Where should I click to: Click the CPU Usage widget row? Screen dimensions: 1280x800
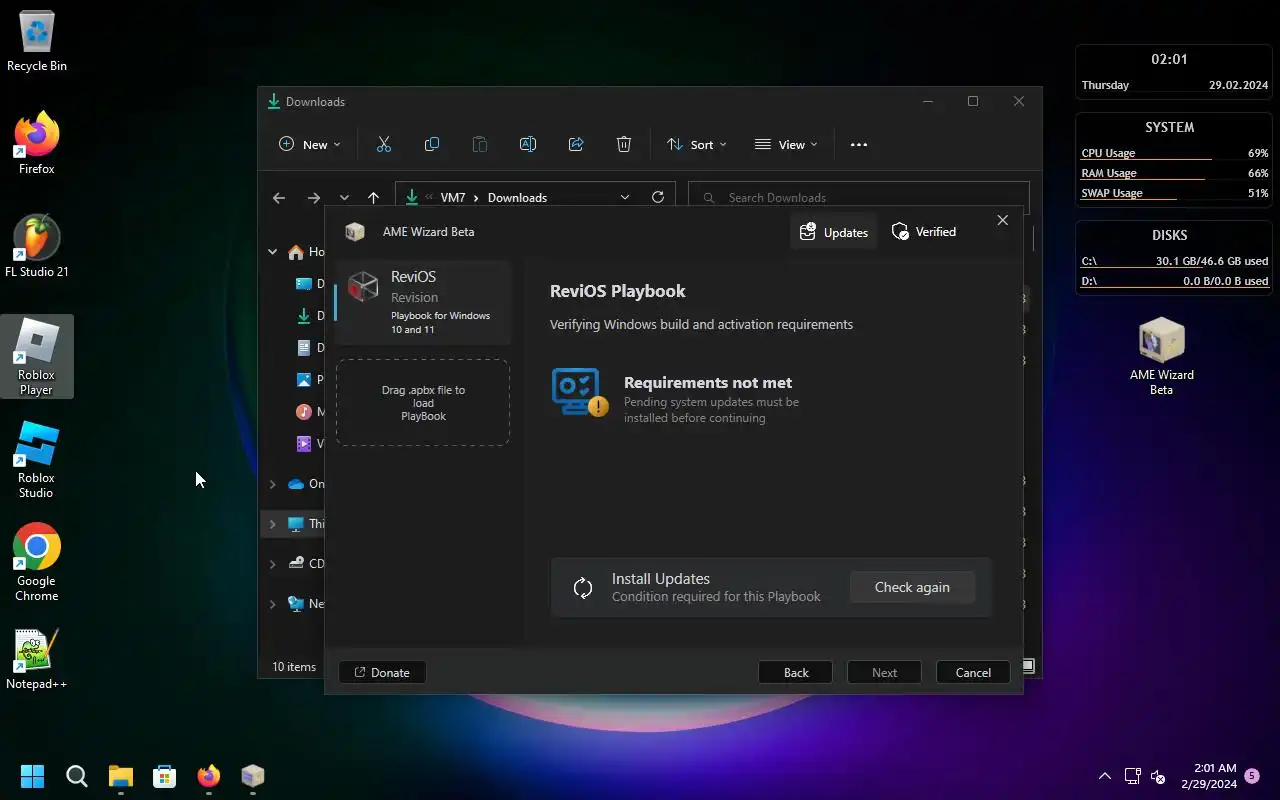click(x=1175, y=153)
